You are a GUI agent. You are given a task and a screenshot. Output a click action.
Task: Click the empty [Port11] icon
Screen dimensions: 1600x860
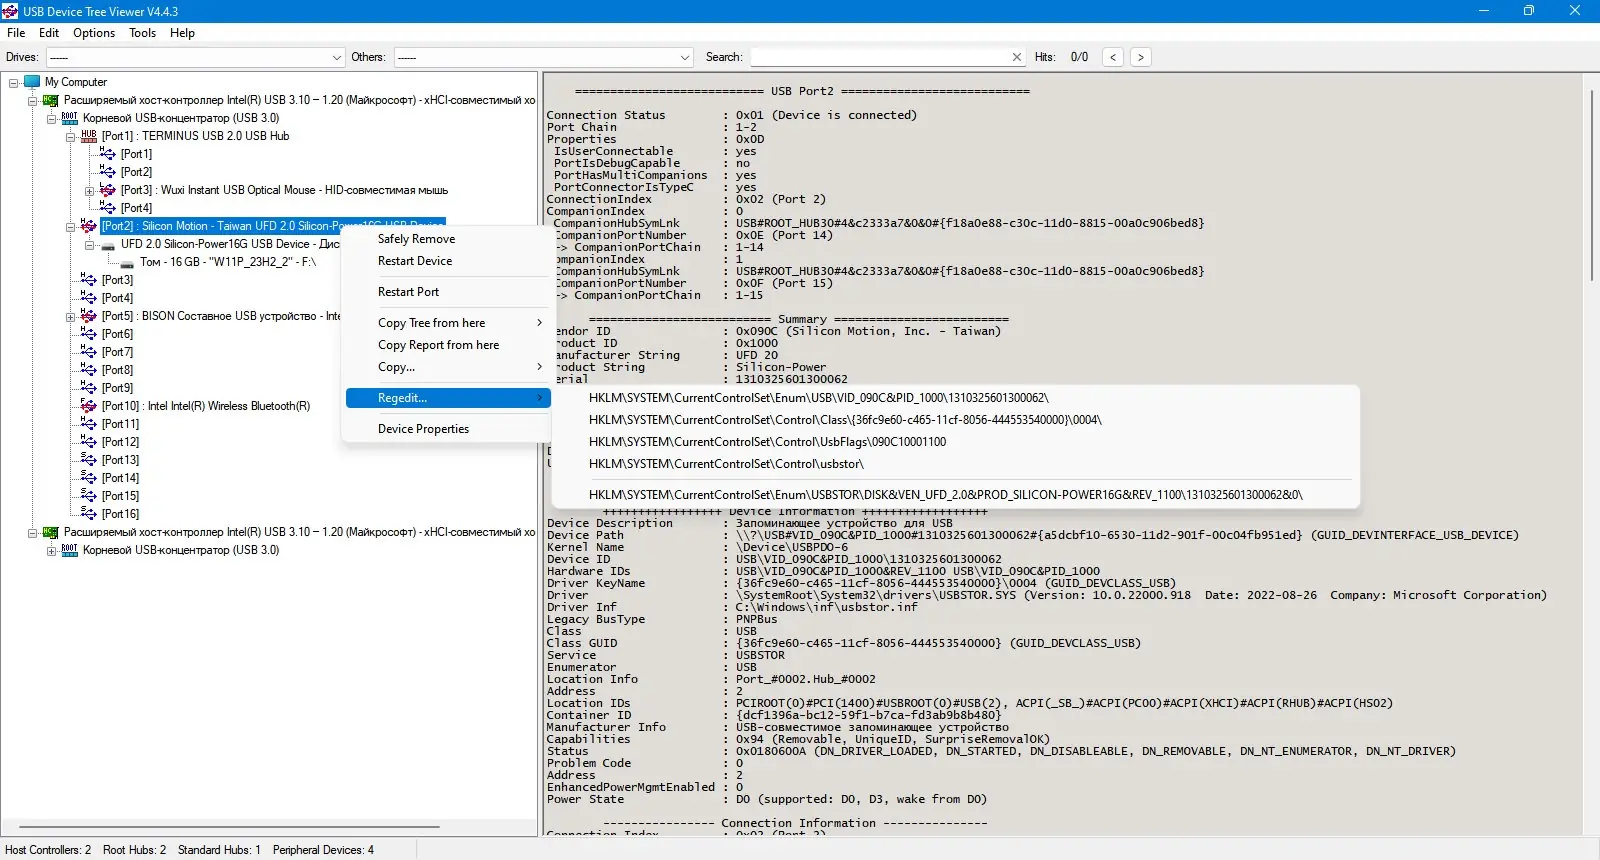[x=89, y=424]
